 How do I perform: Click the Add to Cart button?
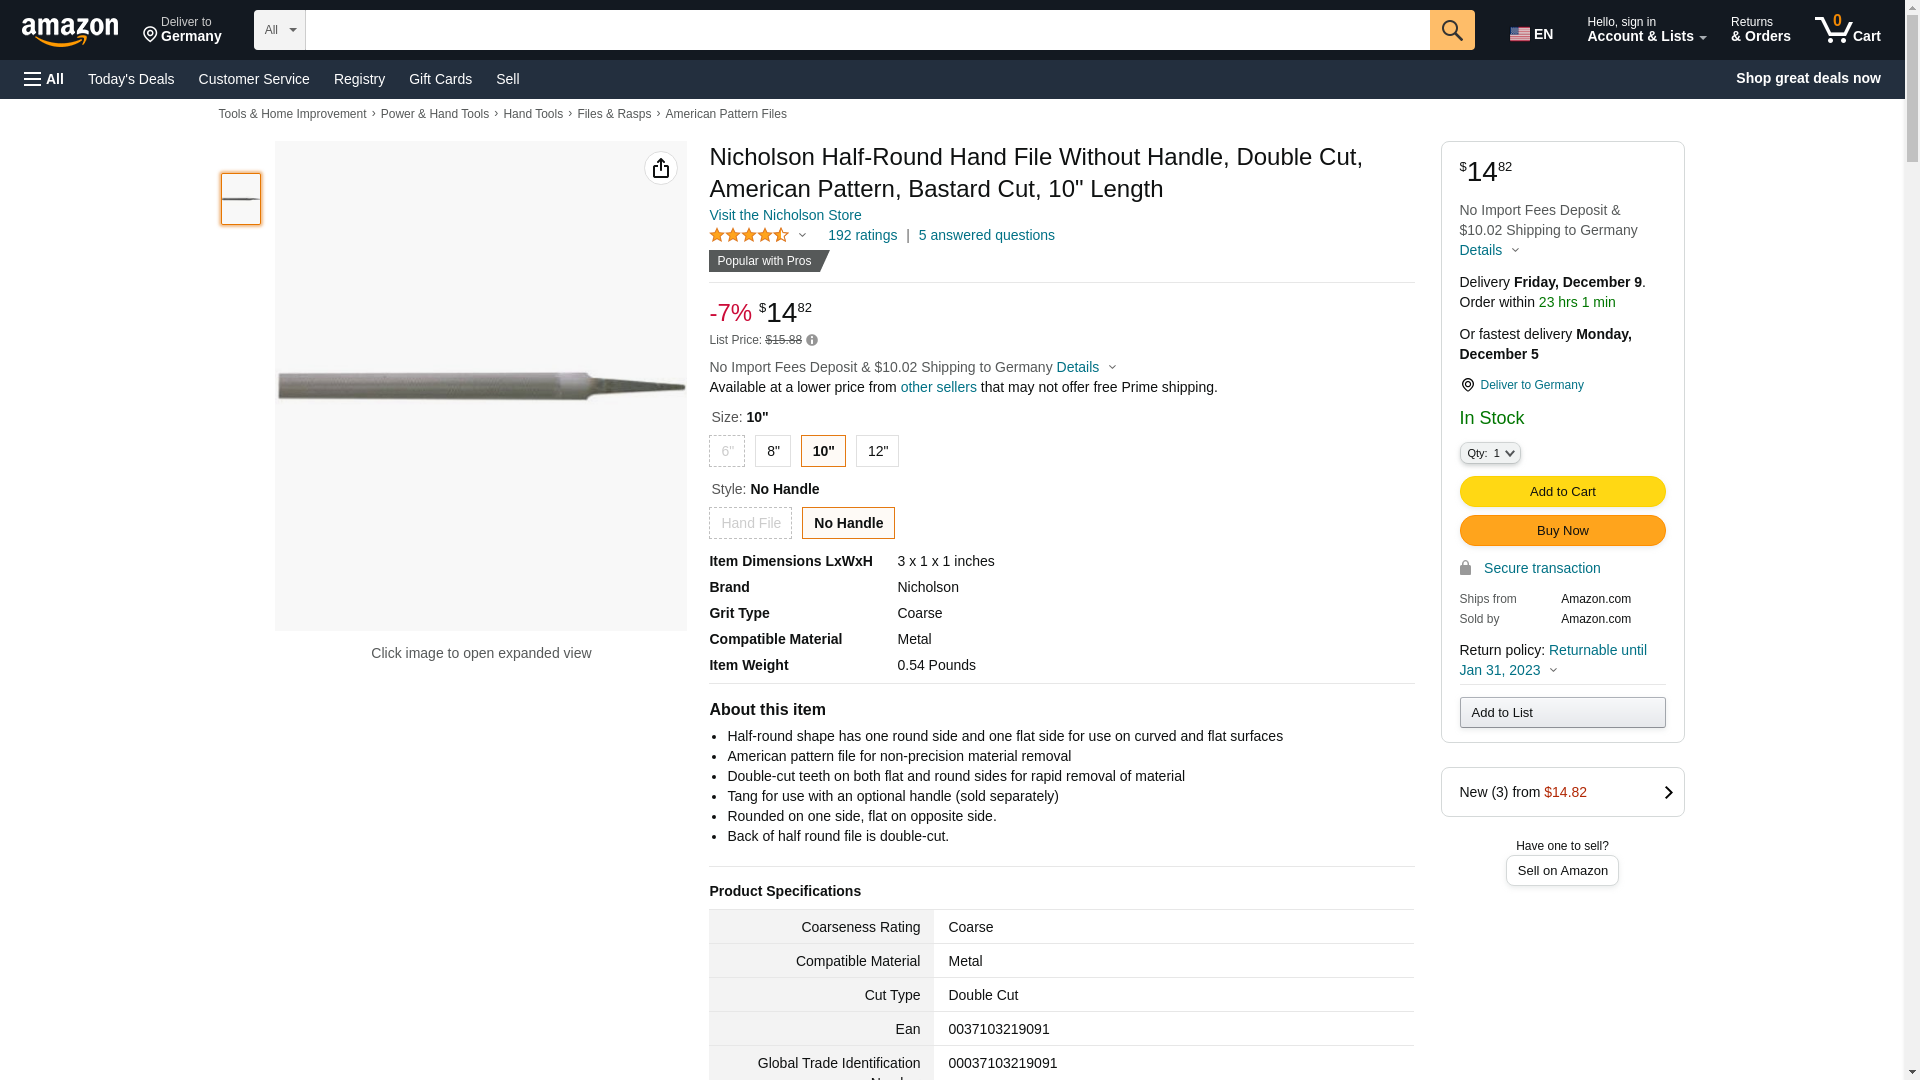click(1562, 492)
